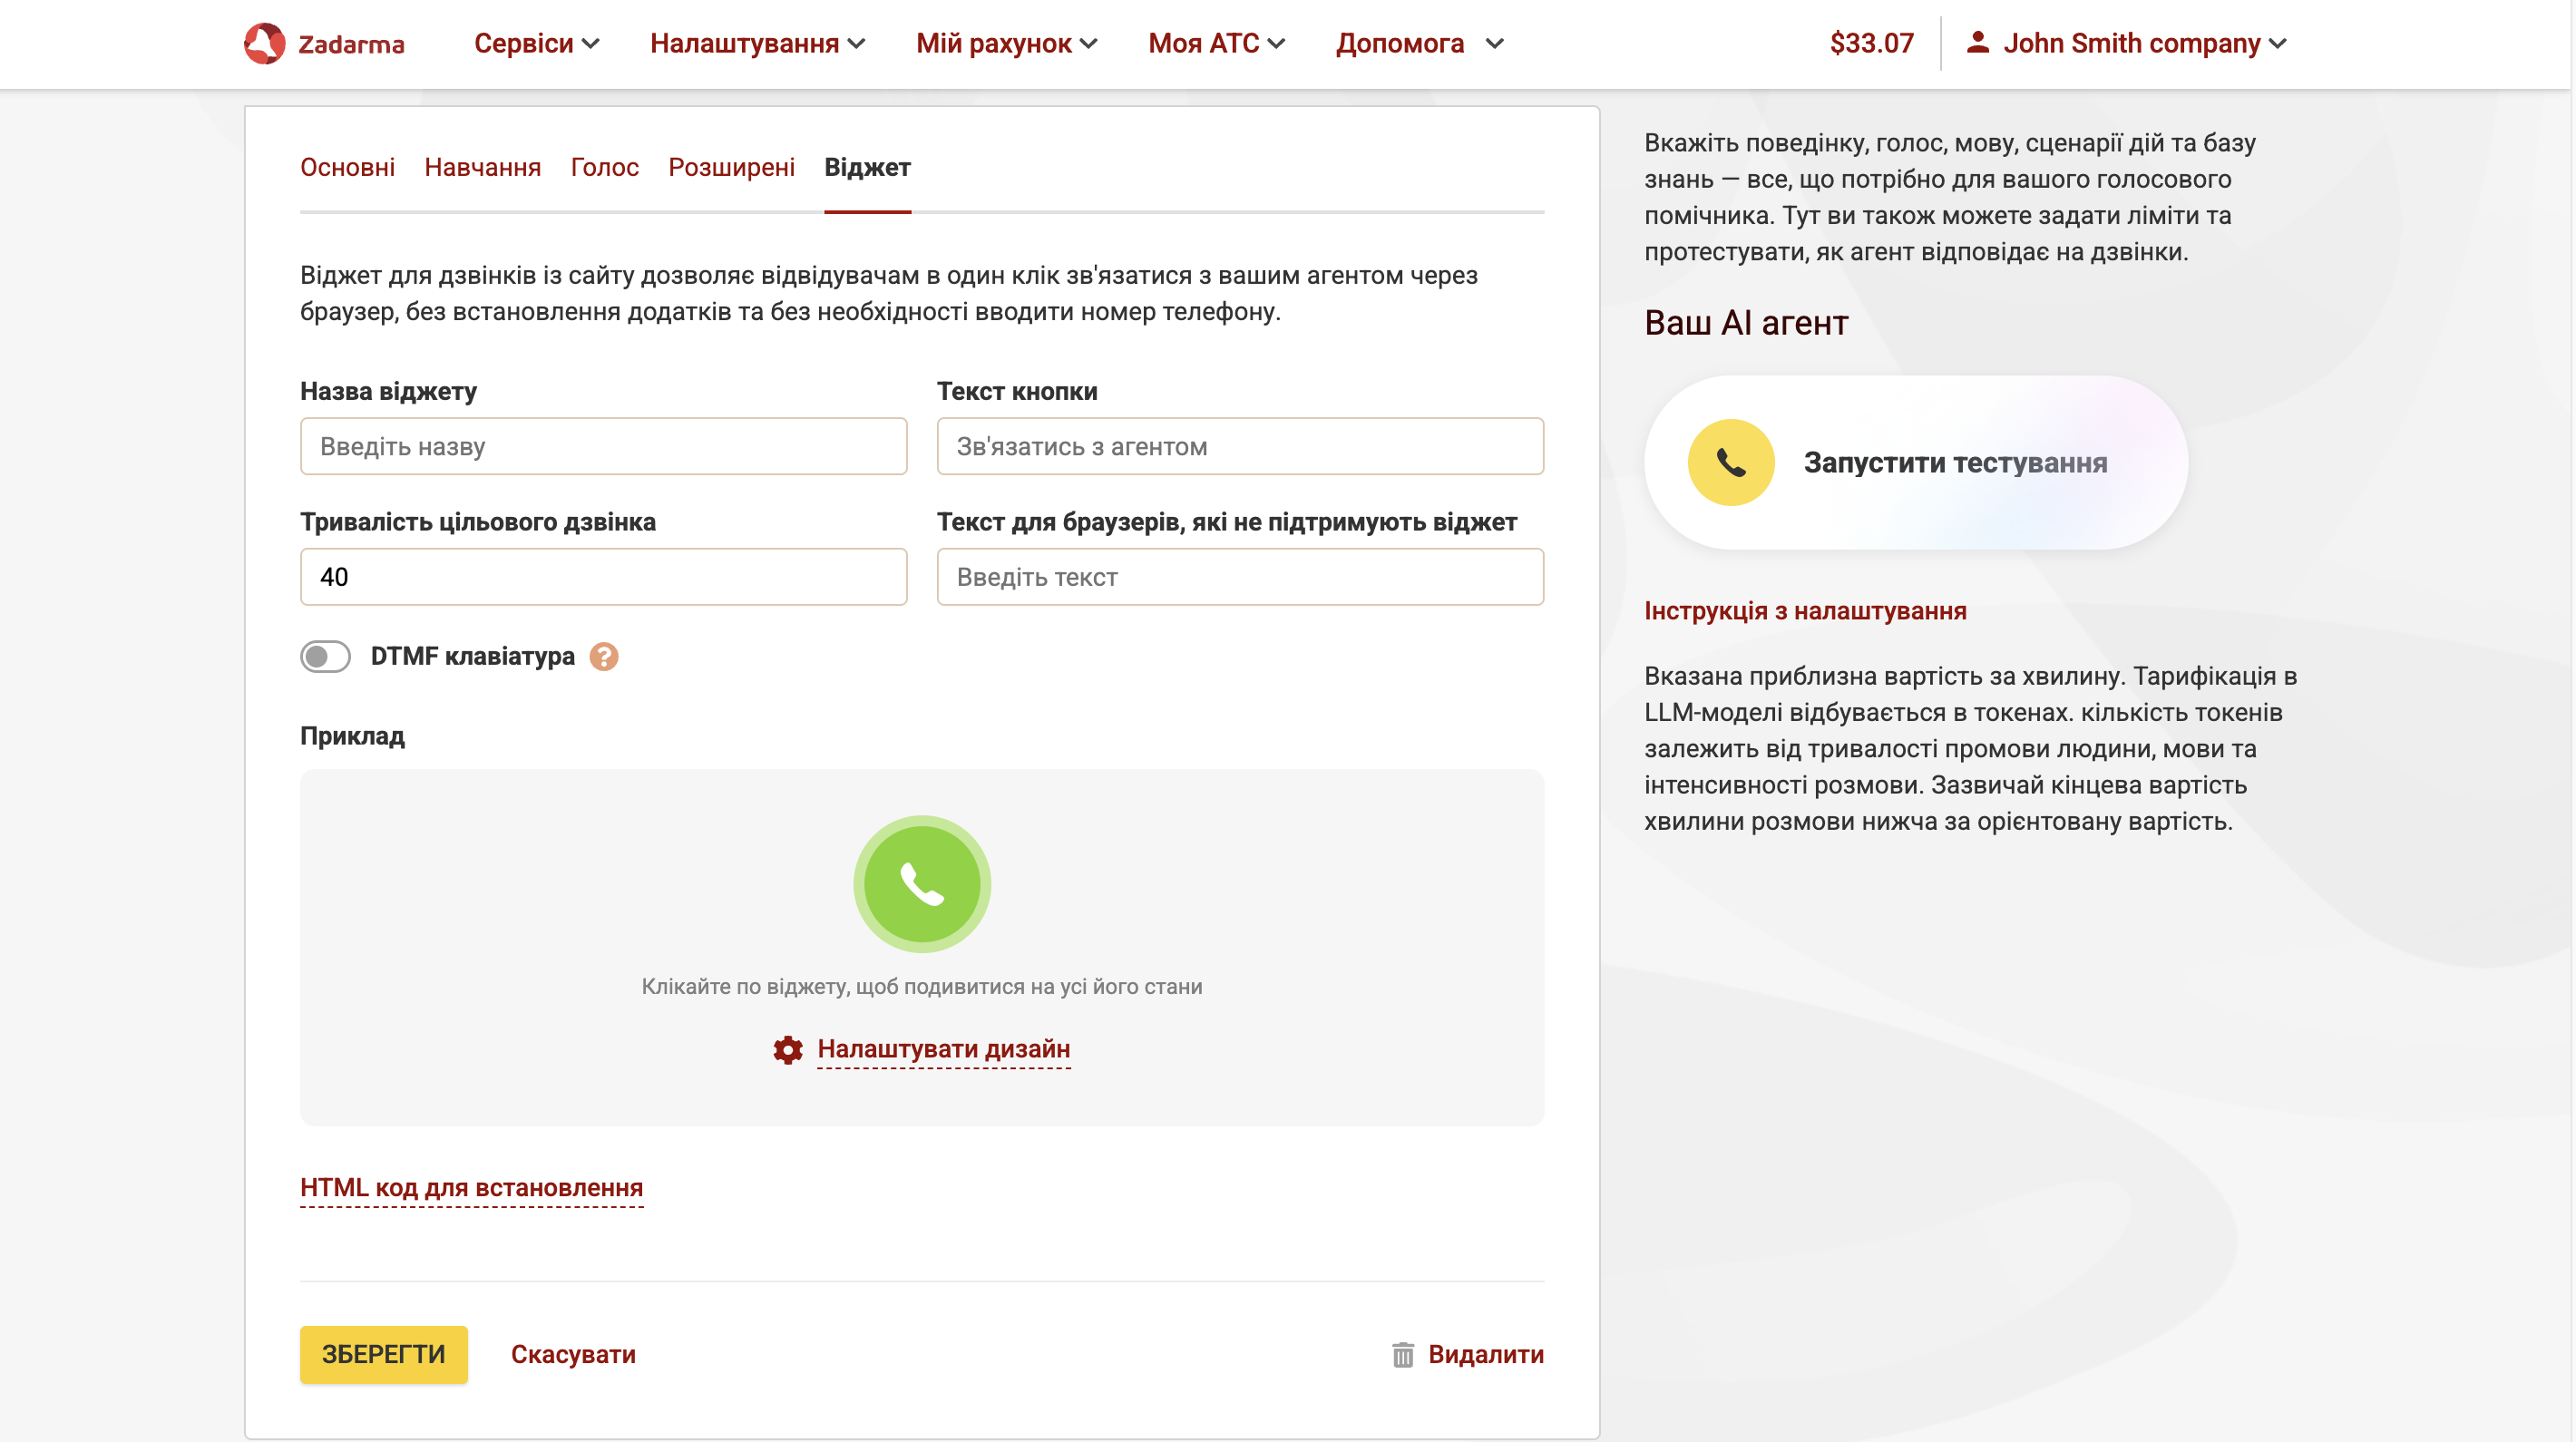Reveal HTML код для встановлення

coord(470,1188)
